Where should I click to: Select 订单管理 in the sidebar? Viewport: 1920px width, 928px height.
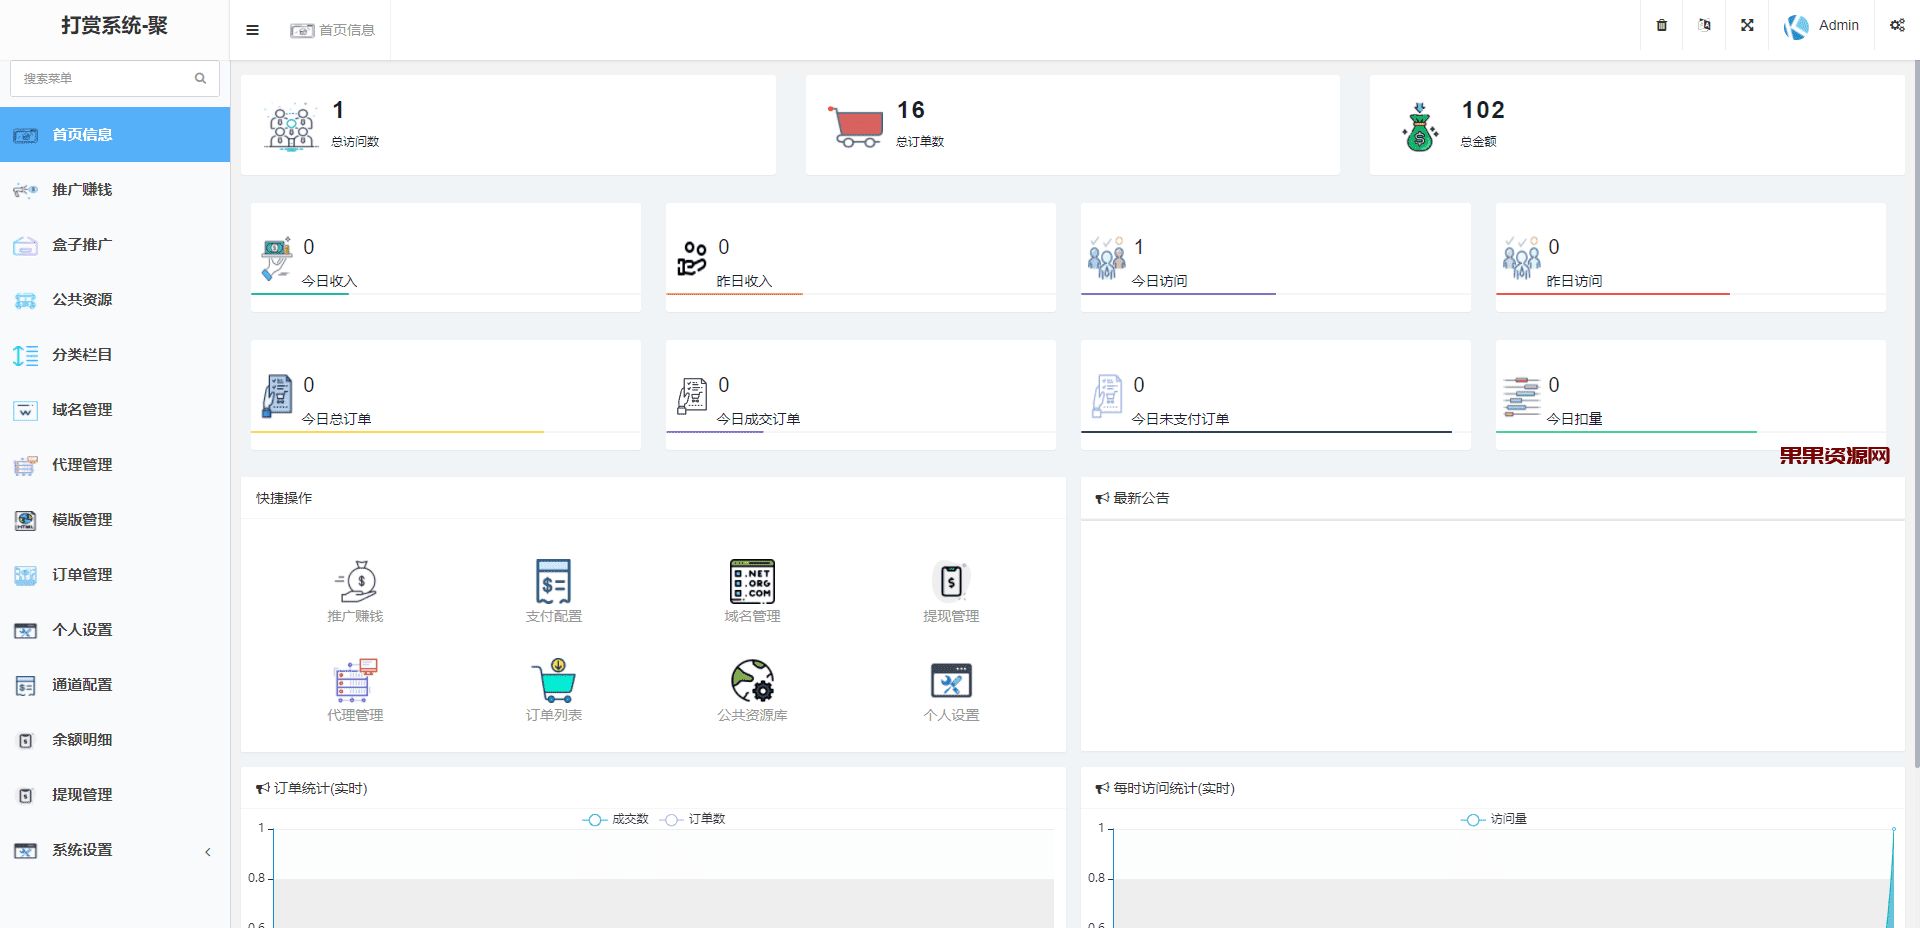(82, 575)
